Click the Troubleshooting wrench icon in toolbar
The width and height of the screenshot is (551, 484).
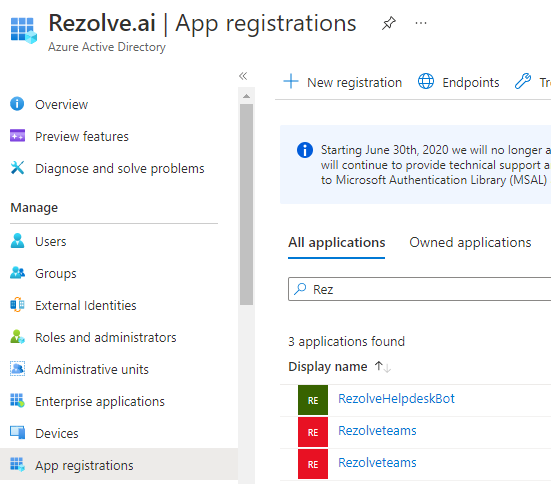[x=523, y=81]
